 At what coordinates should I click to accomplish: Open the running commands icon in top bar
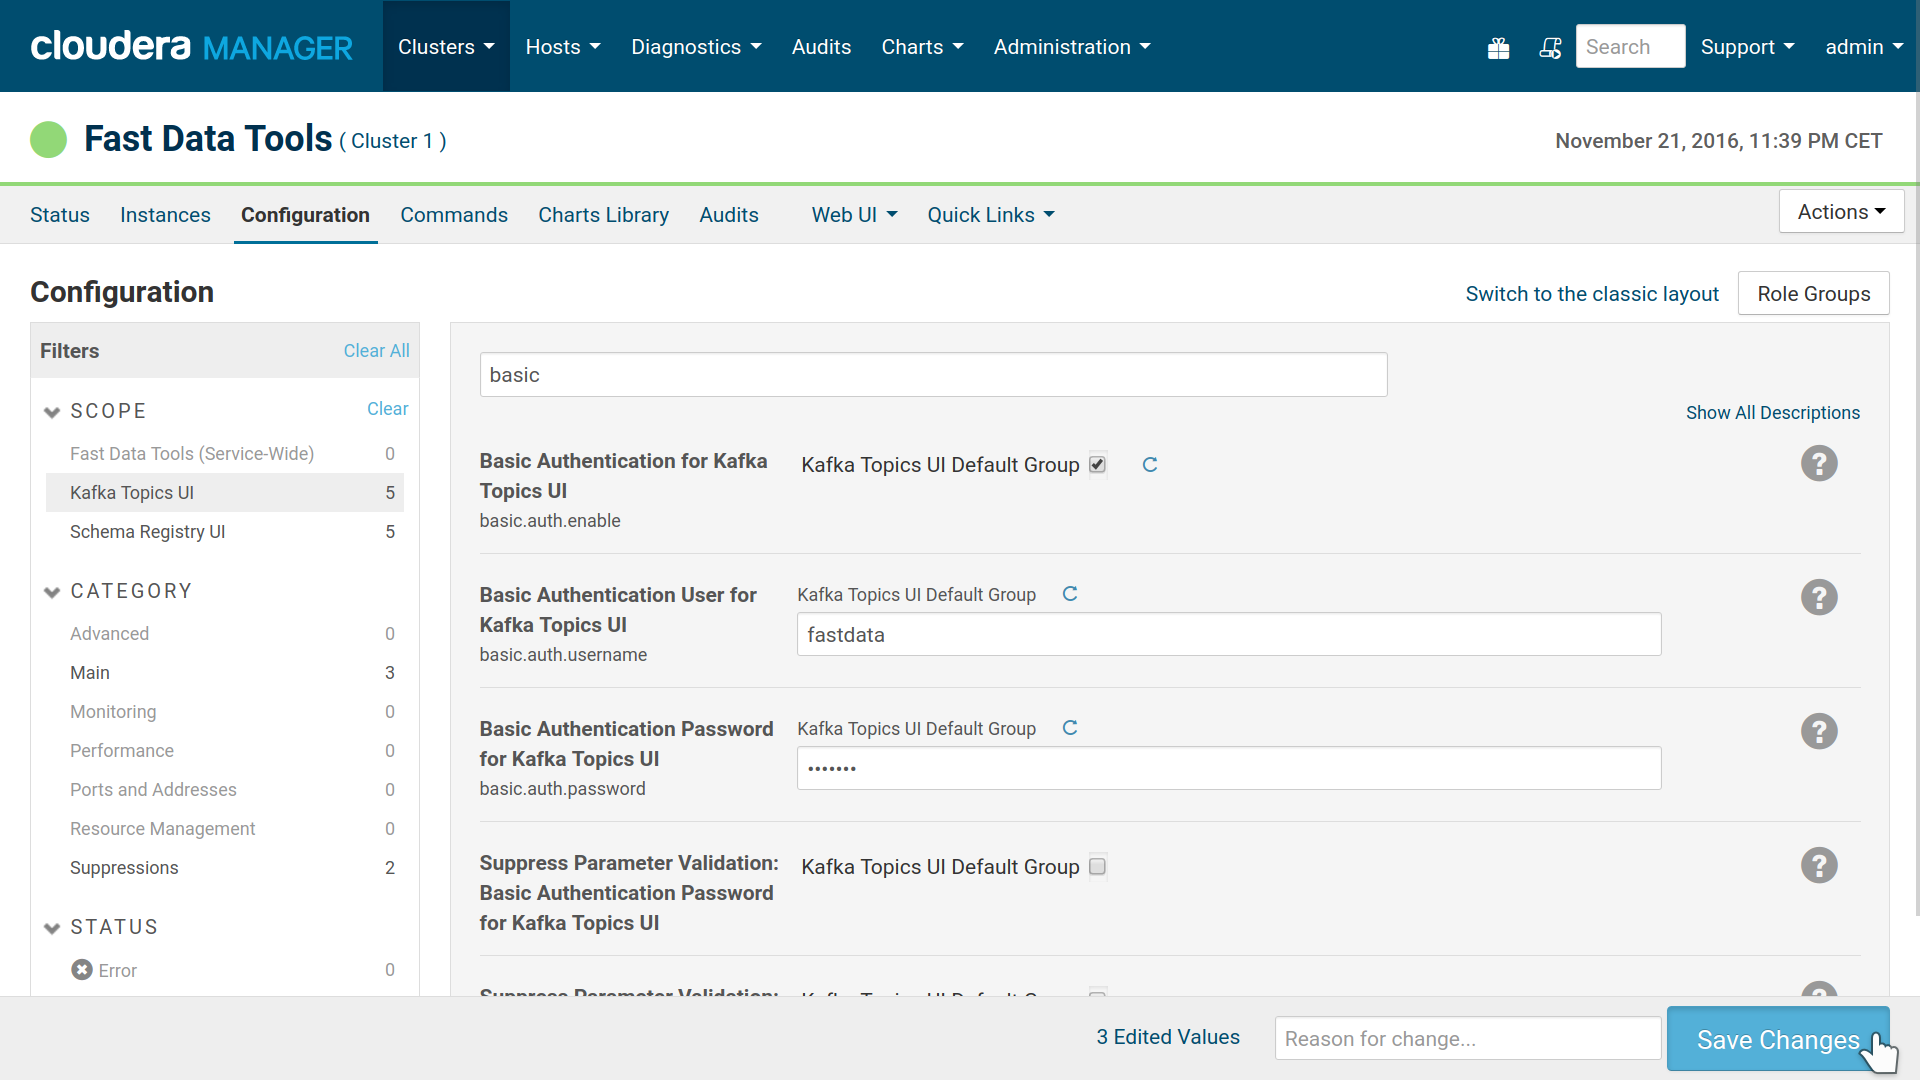1550,47
